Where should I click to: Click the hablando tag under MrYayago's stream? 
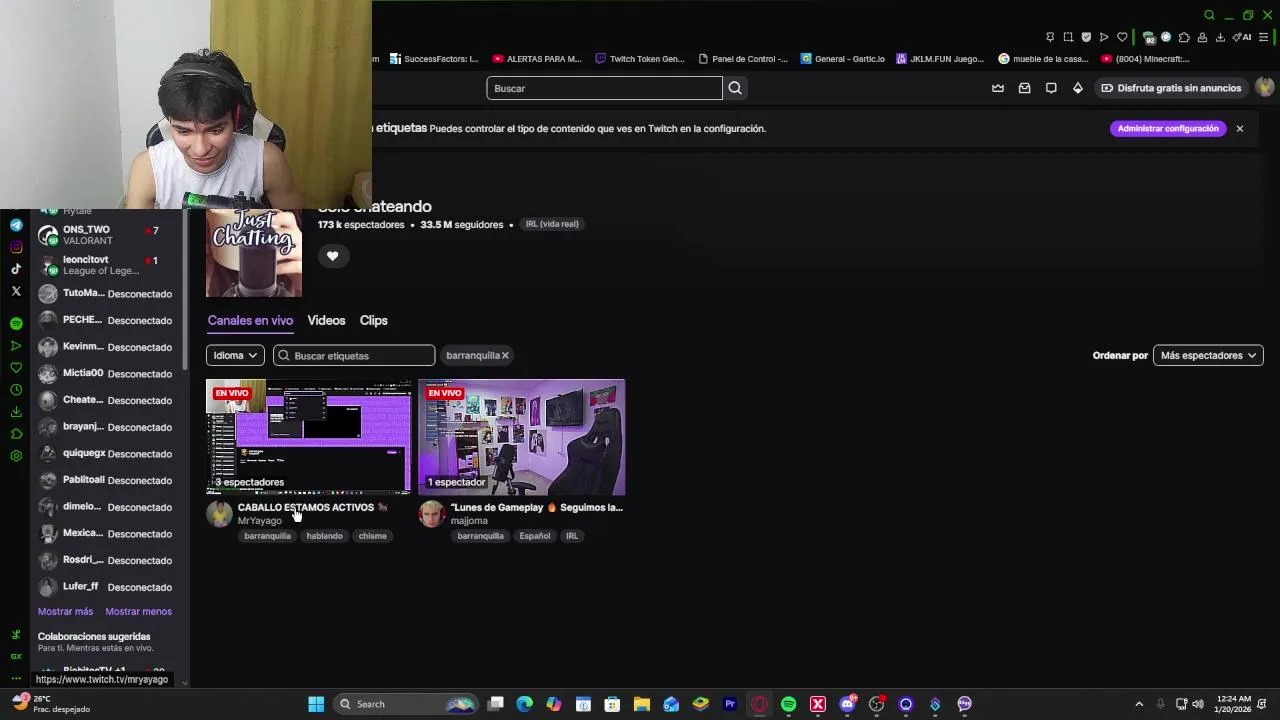pyautogui.click(x=324, y=536)
